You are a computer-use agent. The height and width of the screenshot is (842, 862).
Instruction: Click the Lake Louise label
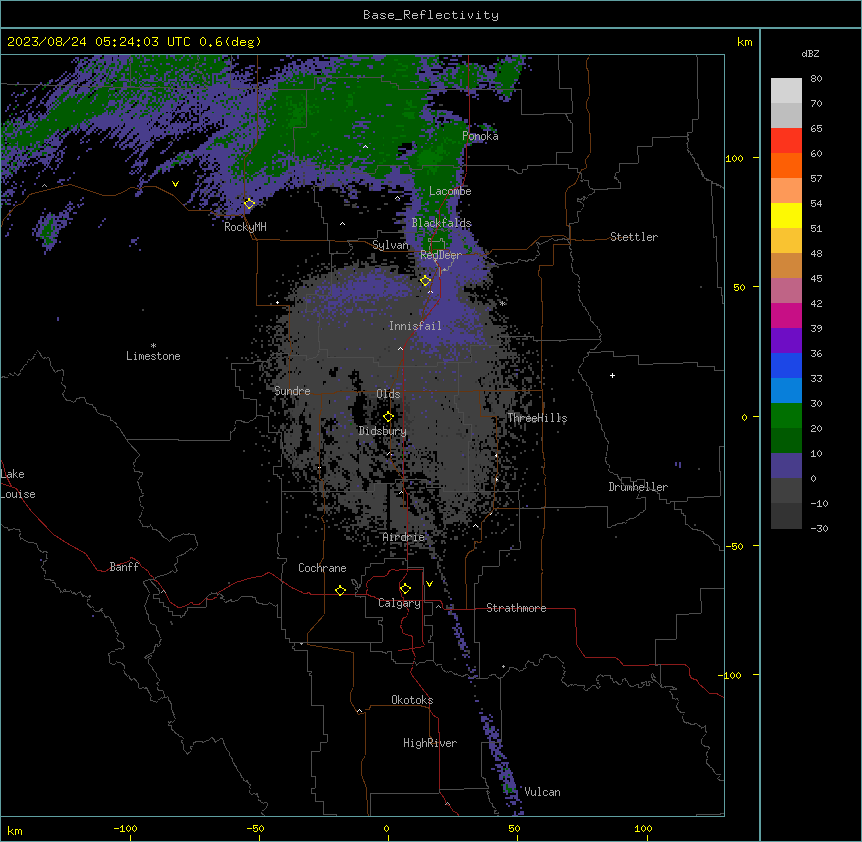point(18,484)
